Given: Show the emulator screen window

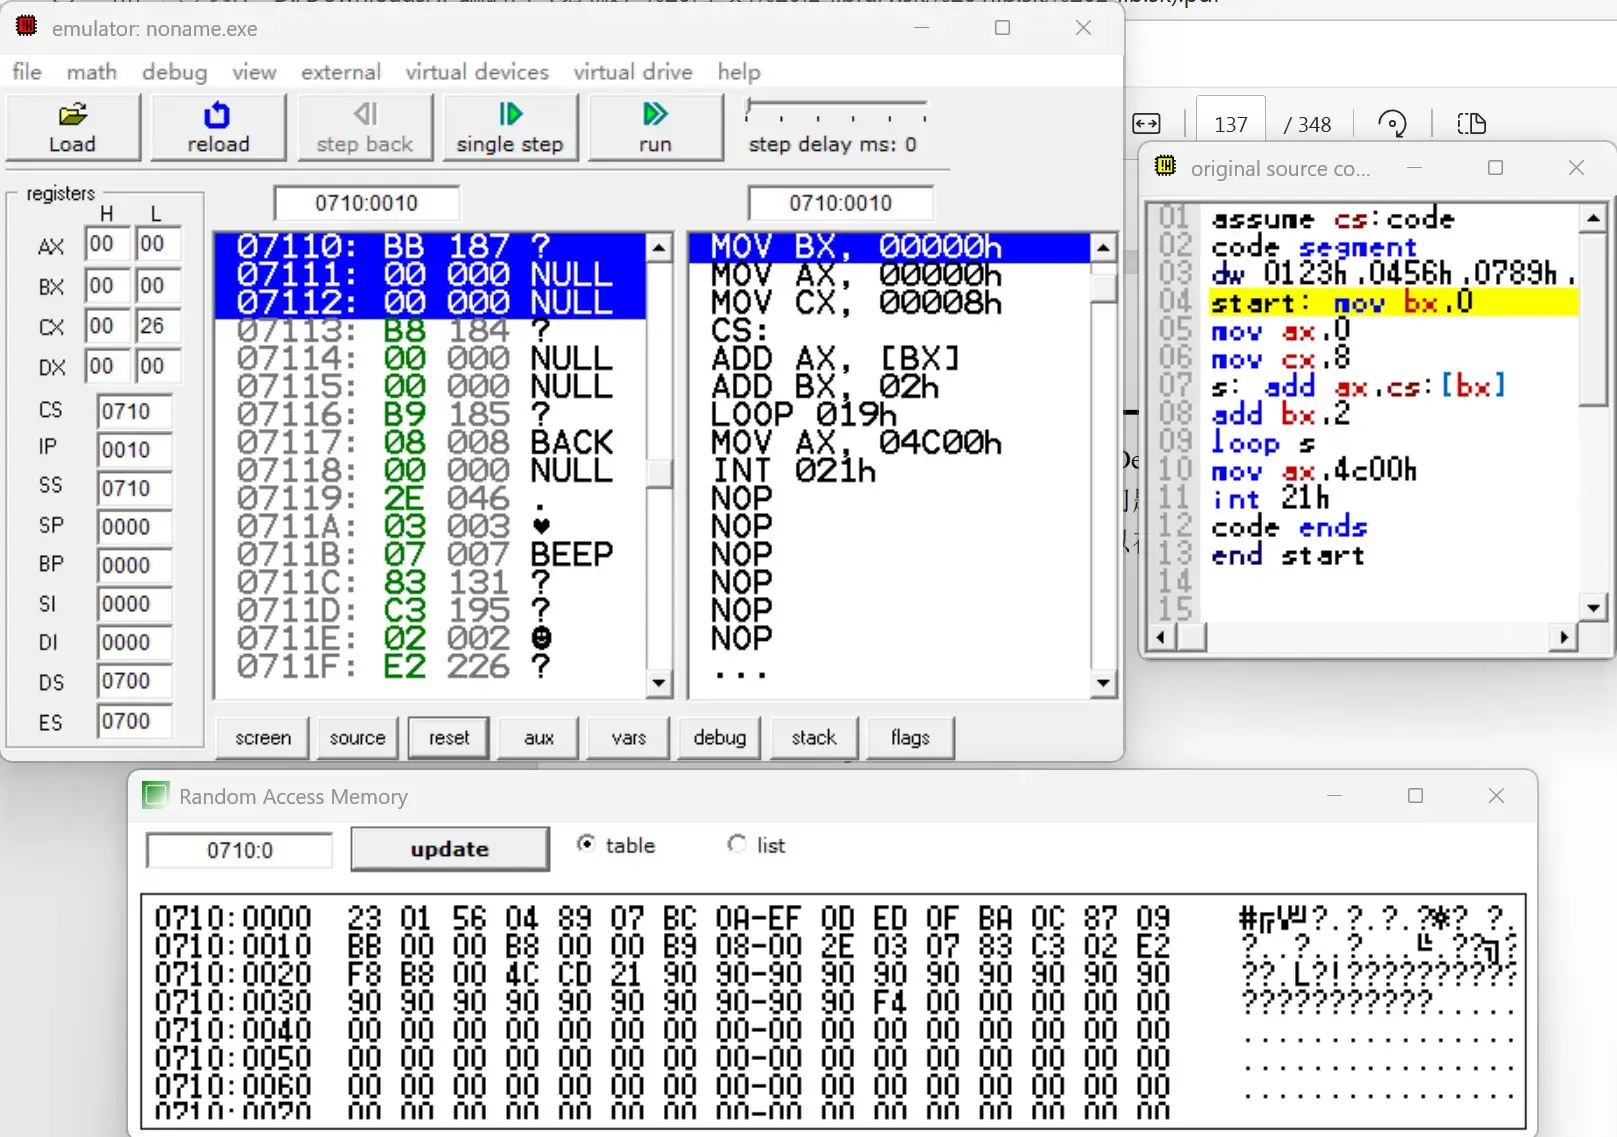Looking at the screenshot, I should (263, 738).
